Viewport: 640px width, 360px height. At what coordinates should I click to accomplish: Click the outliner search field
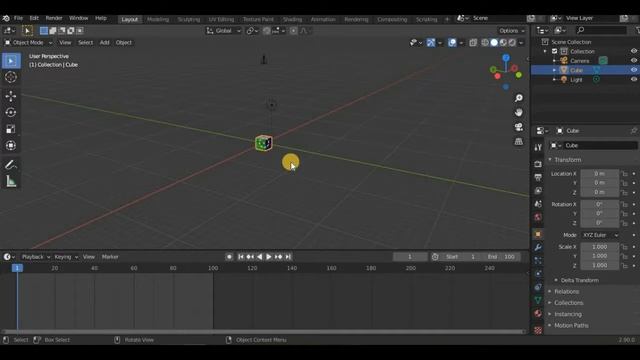(x=602, y=30)
